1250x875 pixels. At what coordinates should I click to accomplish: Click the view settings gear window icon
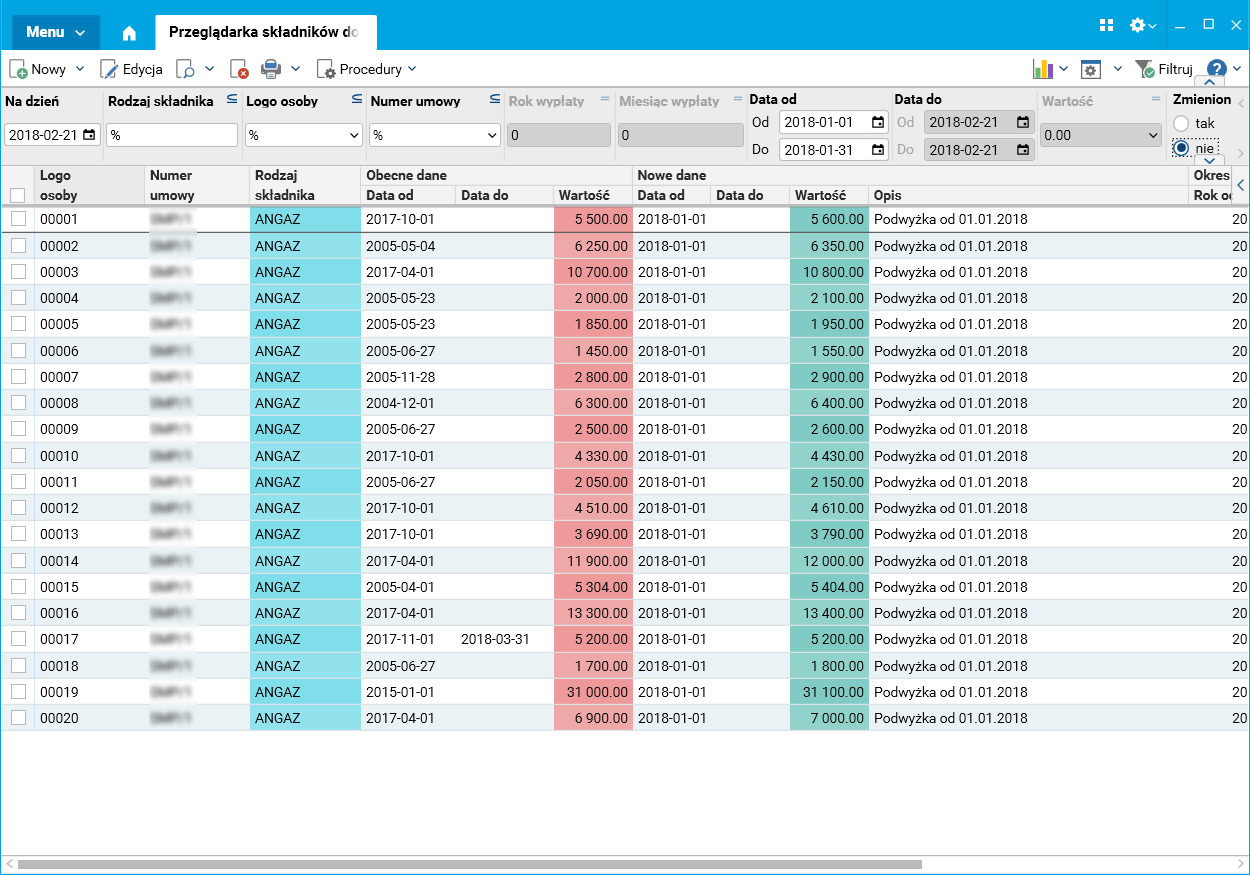(1091, 69)
